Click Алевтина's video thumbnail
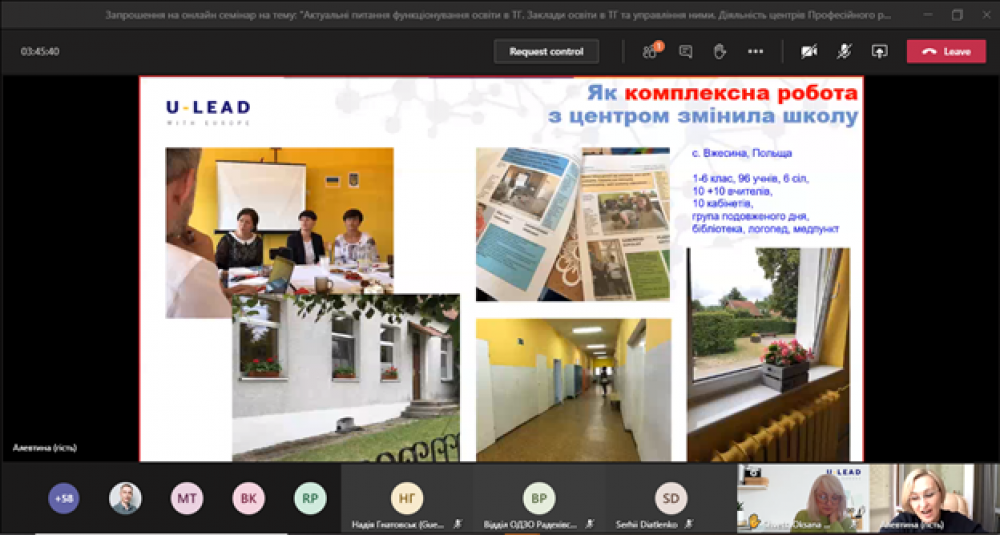This screenshot has width=1000, height=535. (x=935, y=497)
